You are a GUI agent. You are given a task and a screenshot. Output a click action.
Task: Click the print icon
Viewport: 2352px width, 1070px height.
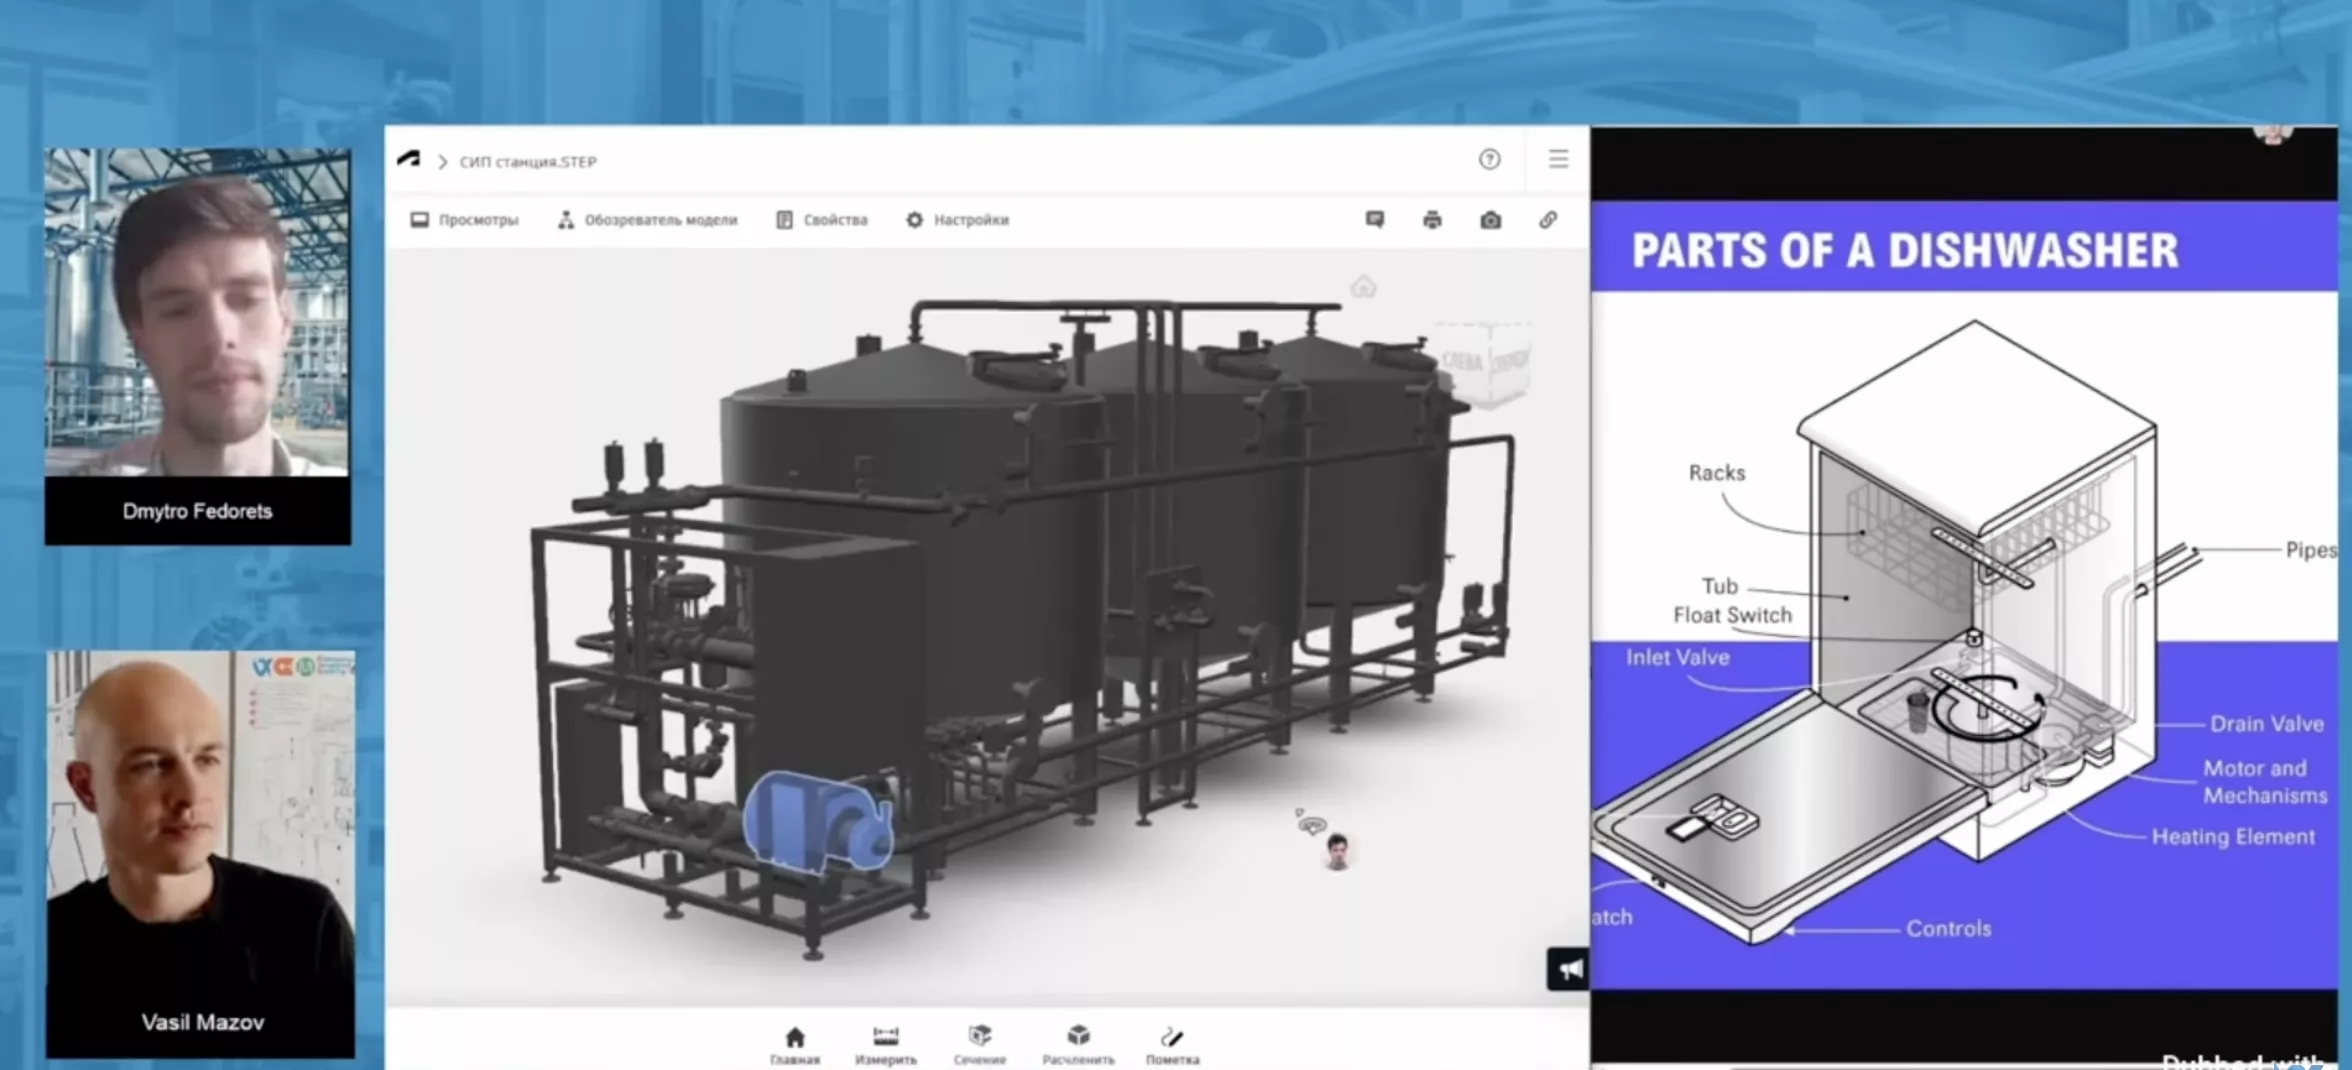[x=1432, y=220]
